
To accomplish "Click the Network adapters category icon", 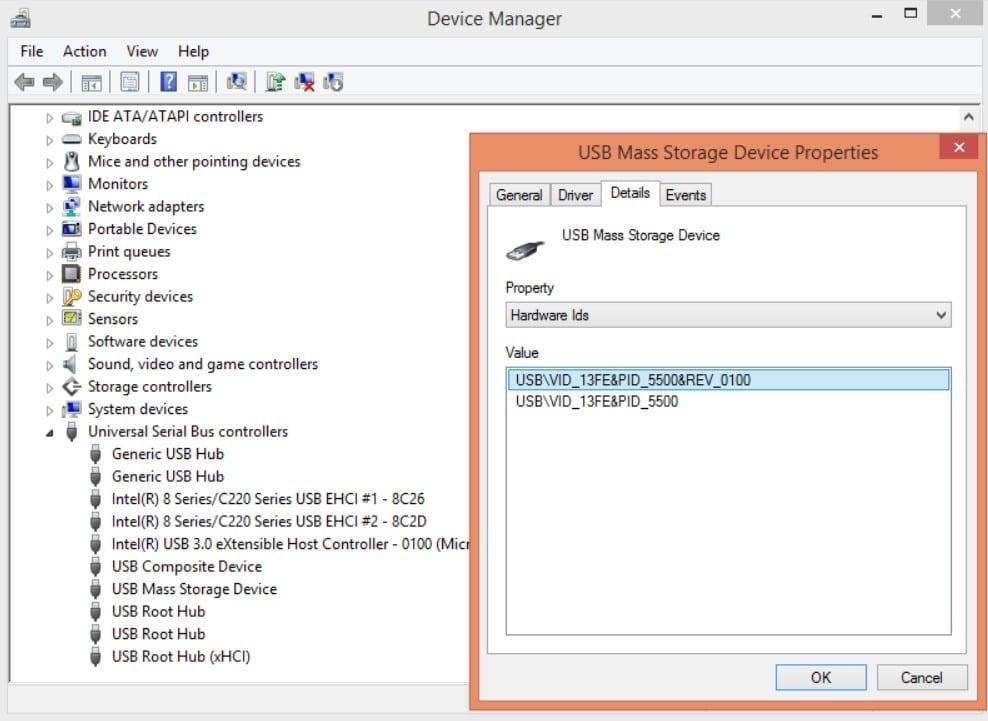I will 71,206.
